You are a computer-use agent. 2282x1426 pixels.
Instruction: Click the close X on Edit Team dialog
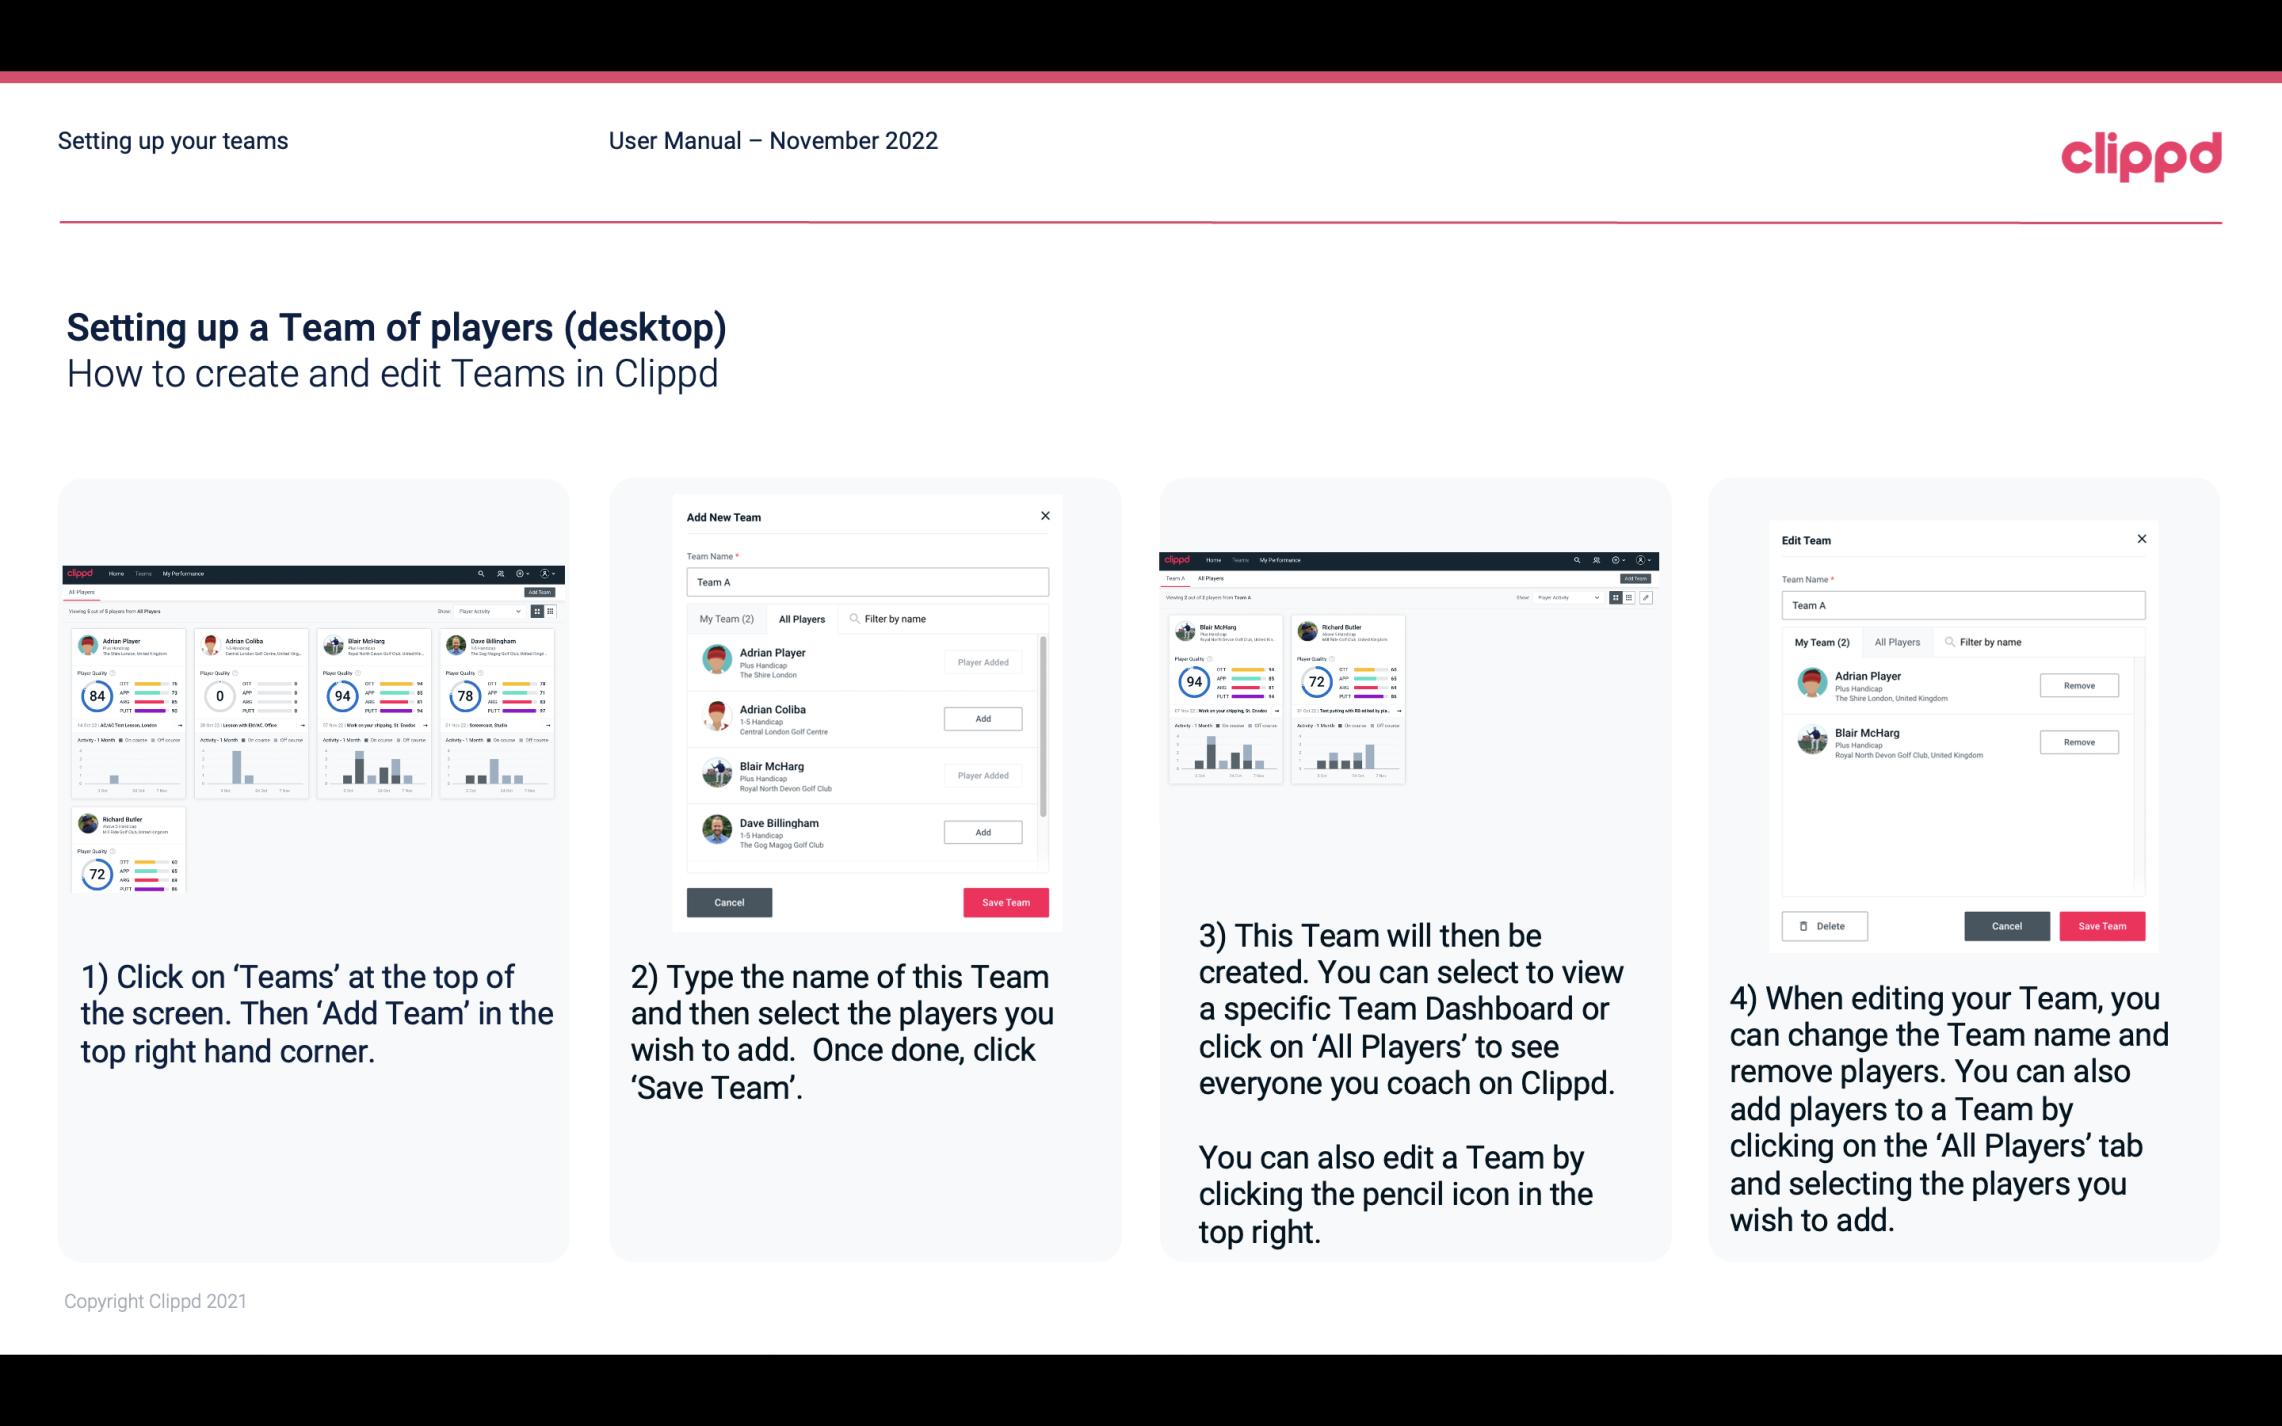(2141, 539)
